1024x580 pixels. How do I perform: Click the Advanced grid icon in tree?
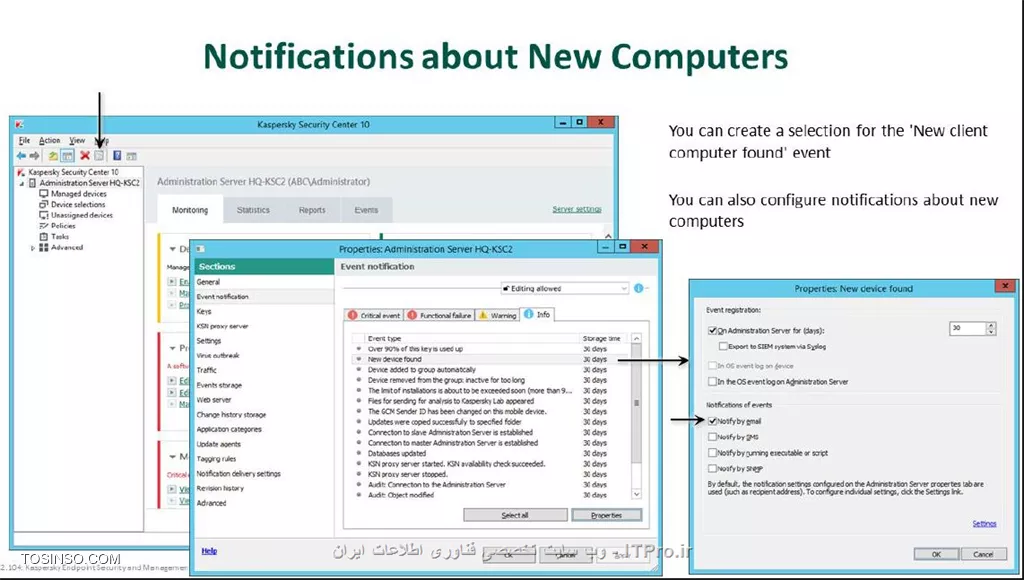44,248
